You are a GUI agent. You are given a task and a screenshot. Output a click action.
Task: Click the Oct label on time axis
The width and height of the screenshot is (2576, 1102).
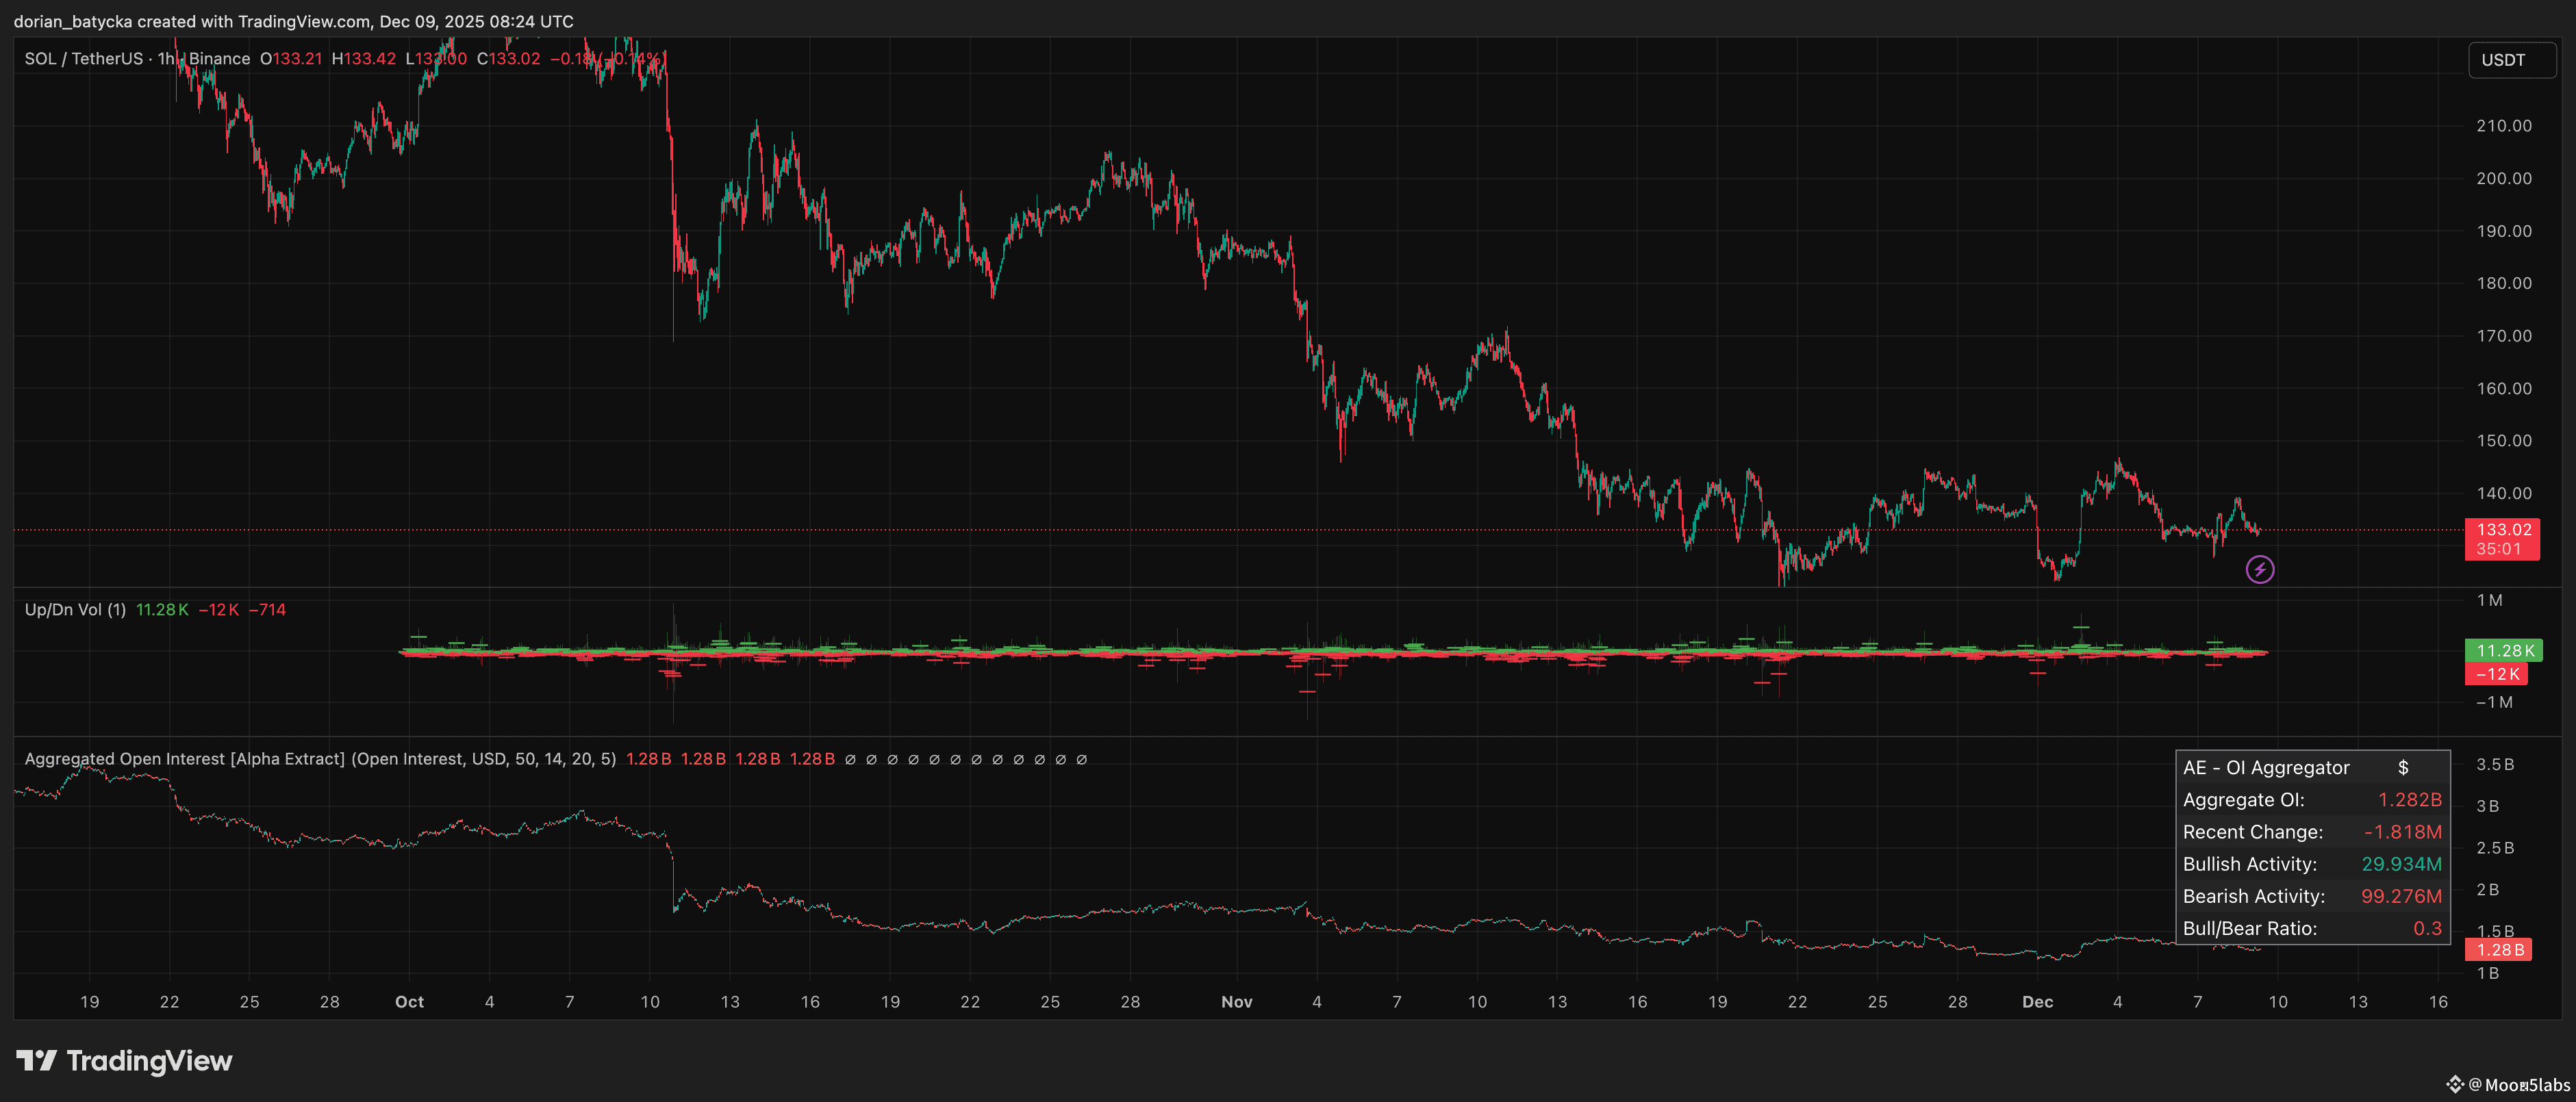(x=409, y=1001)
